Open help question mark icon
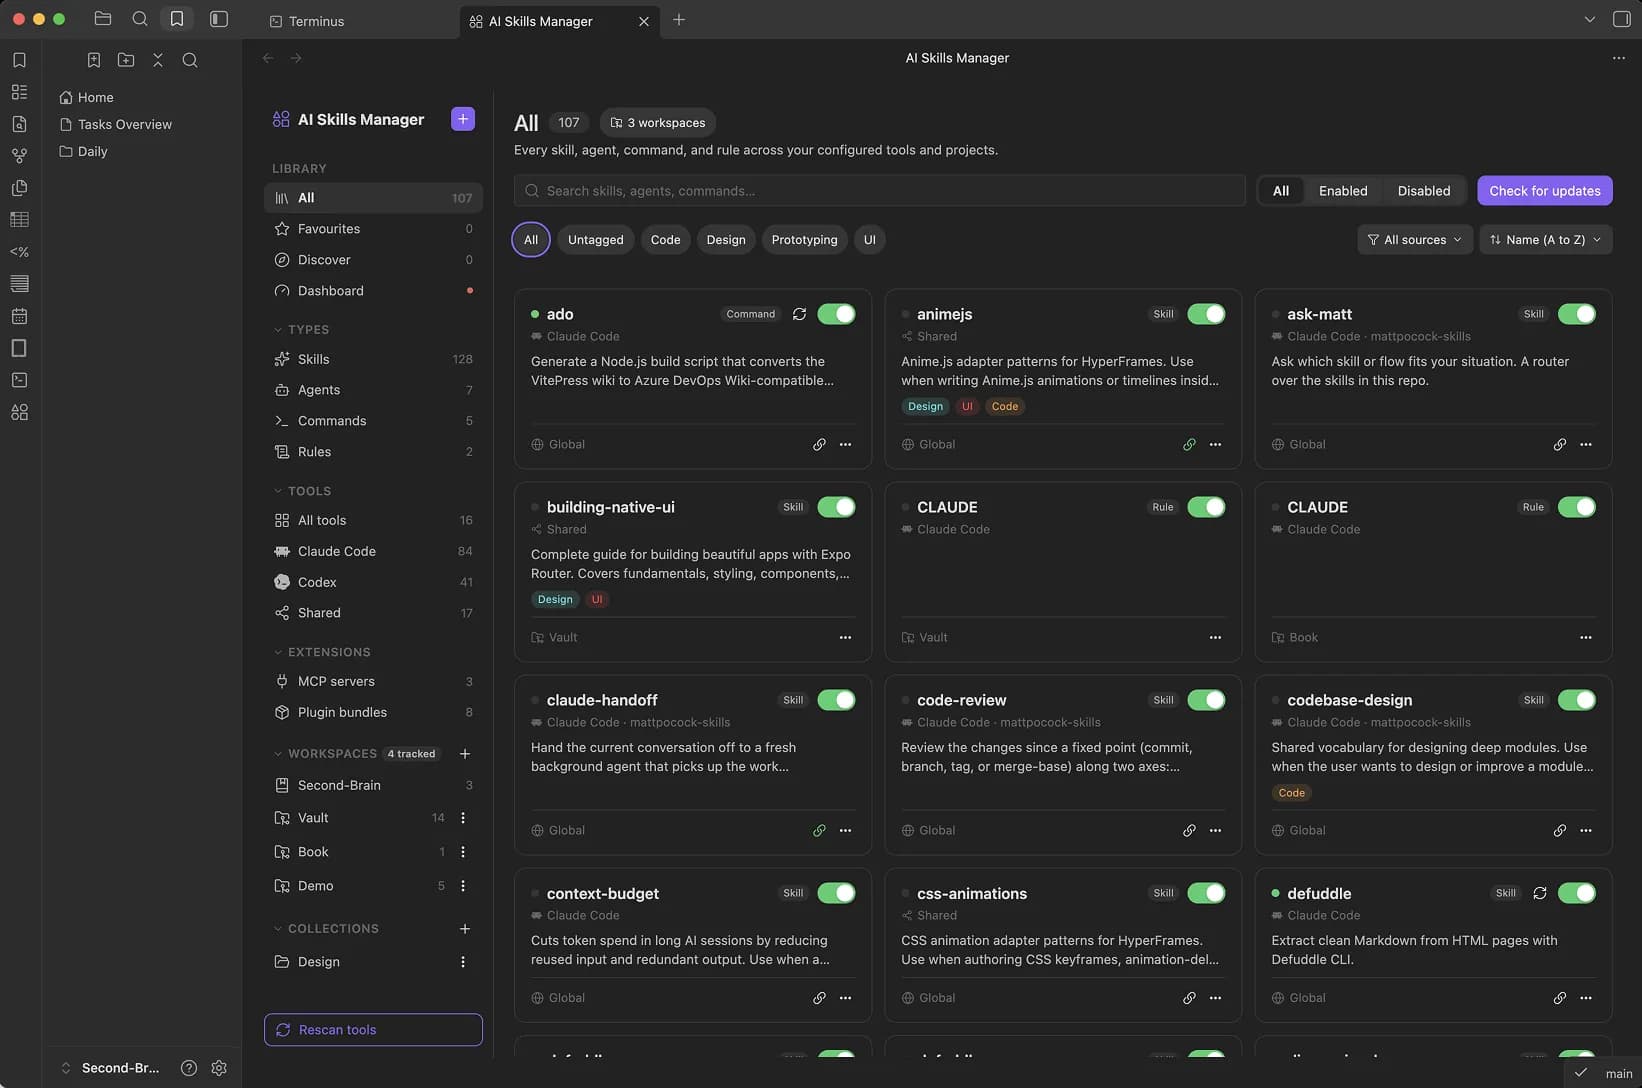Screen dimensions: 1642x1088 click(188, 1068)
